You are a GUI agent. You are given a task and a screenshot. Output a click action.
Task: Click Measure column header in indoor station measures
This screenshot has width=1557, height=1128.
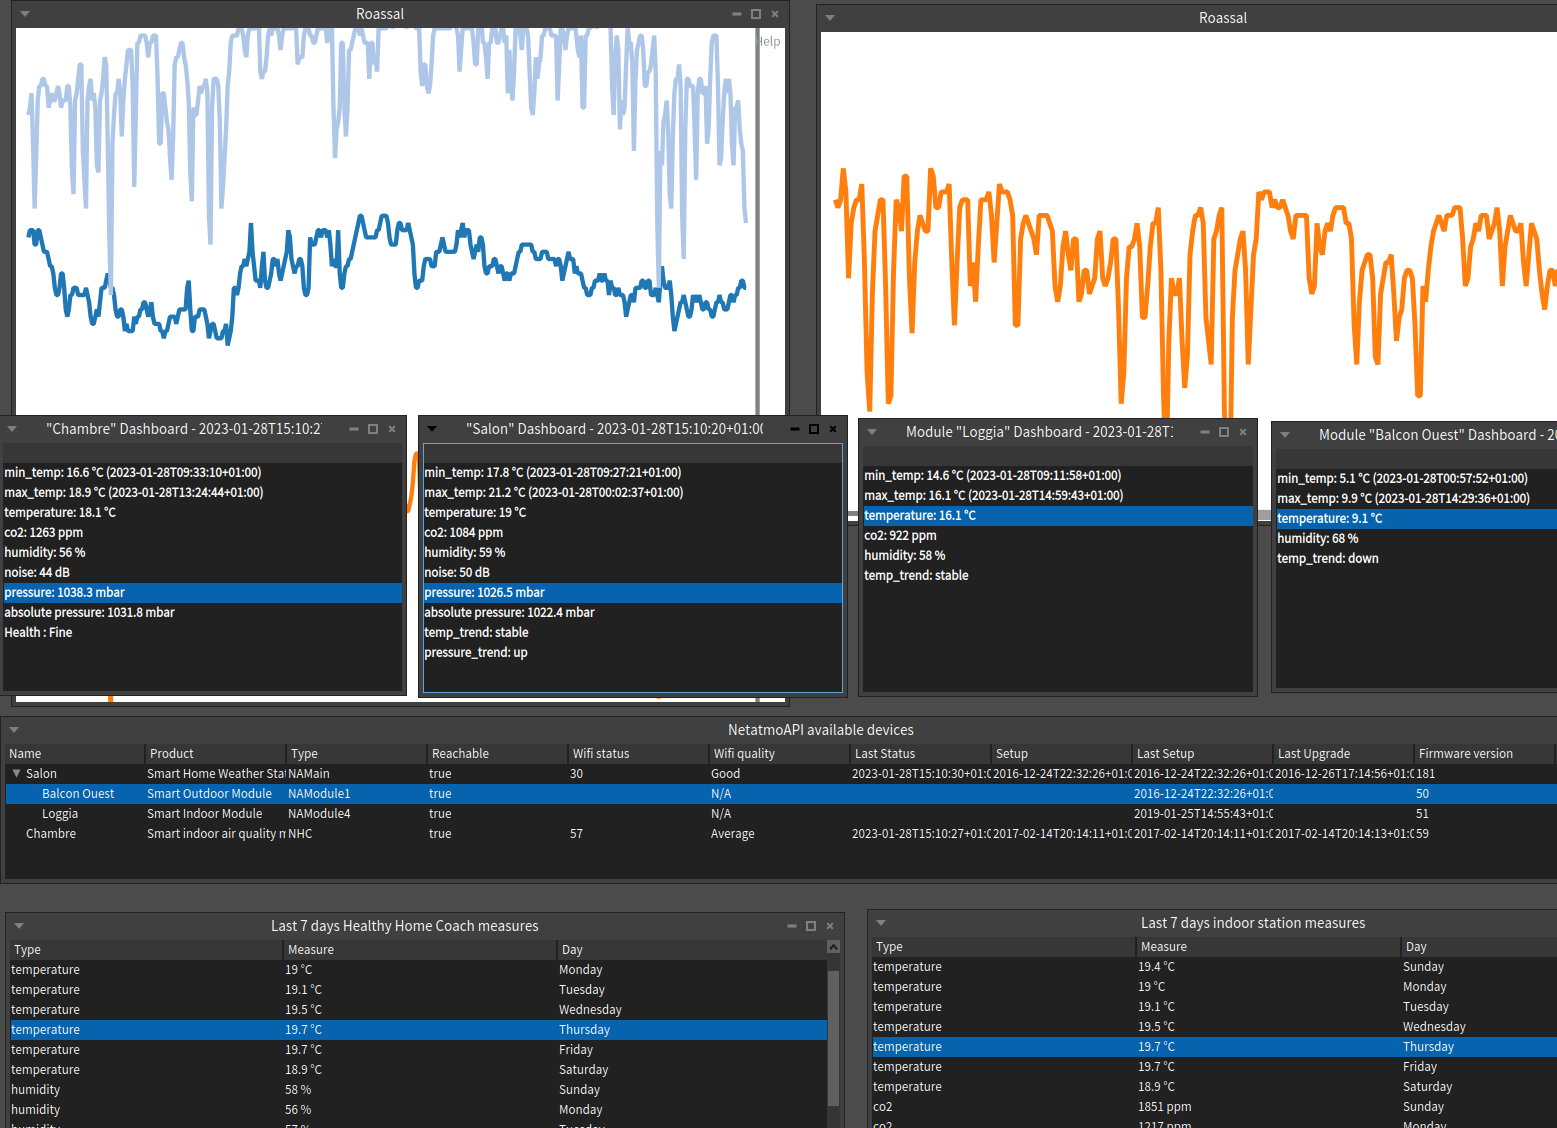(1268, 947)
